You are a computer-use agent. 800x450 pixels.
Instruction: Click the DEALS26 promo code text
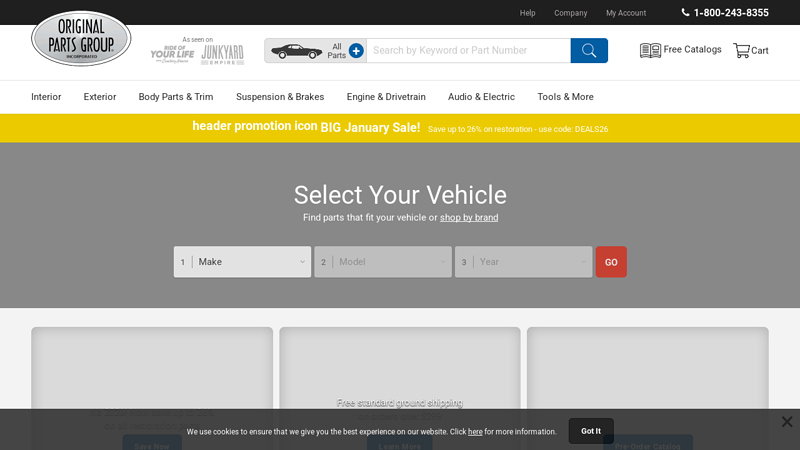click(591, 129)
